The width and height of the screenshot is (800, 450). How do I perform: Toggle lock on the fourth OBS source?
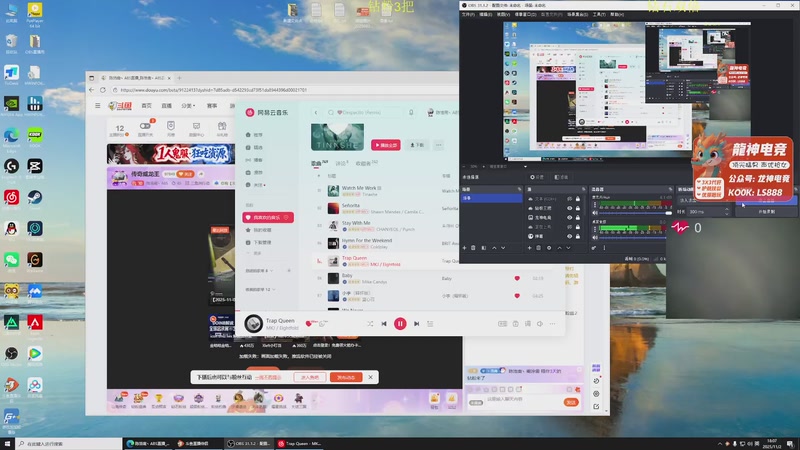[578, 227]
